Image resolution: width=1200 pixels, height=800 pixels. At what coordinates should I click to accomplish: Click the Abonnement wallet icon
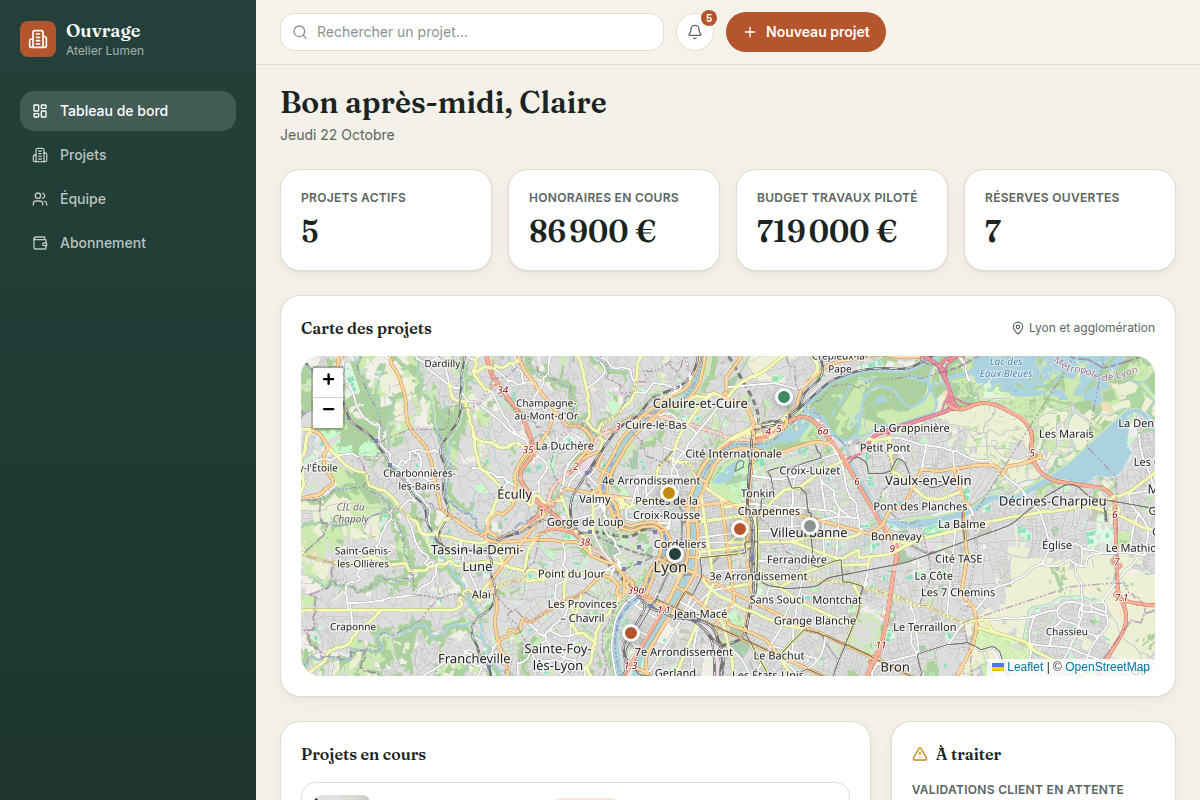coord(40,243)
